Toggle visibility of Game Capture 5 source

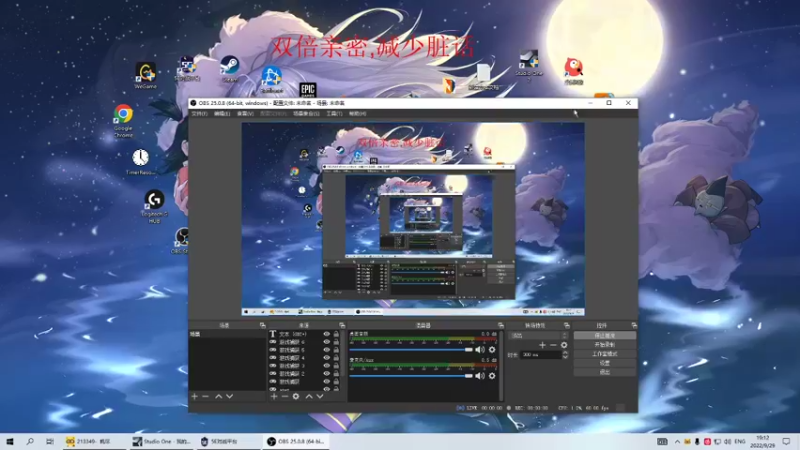coord(327,350)
